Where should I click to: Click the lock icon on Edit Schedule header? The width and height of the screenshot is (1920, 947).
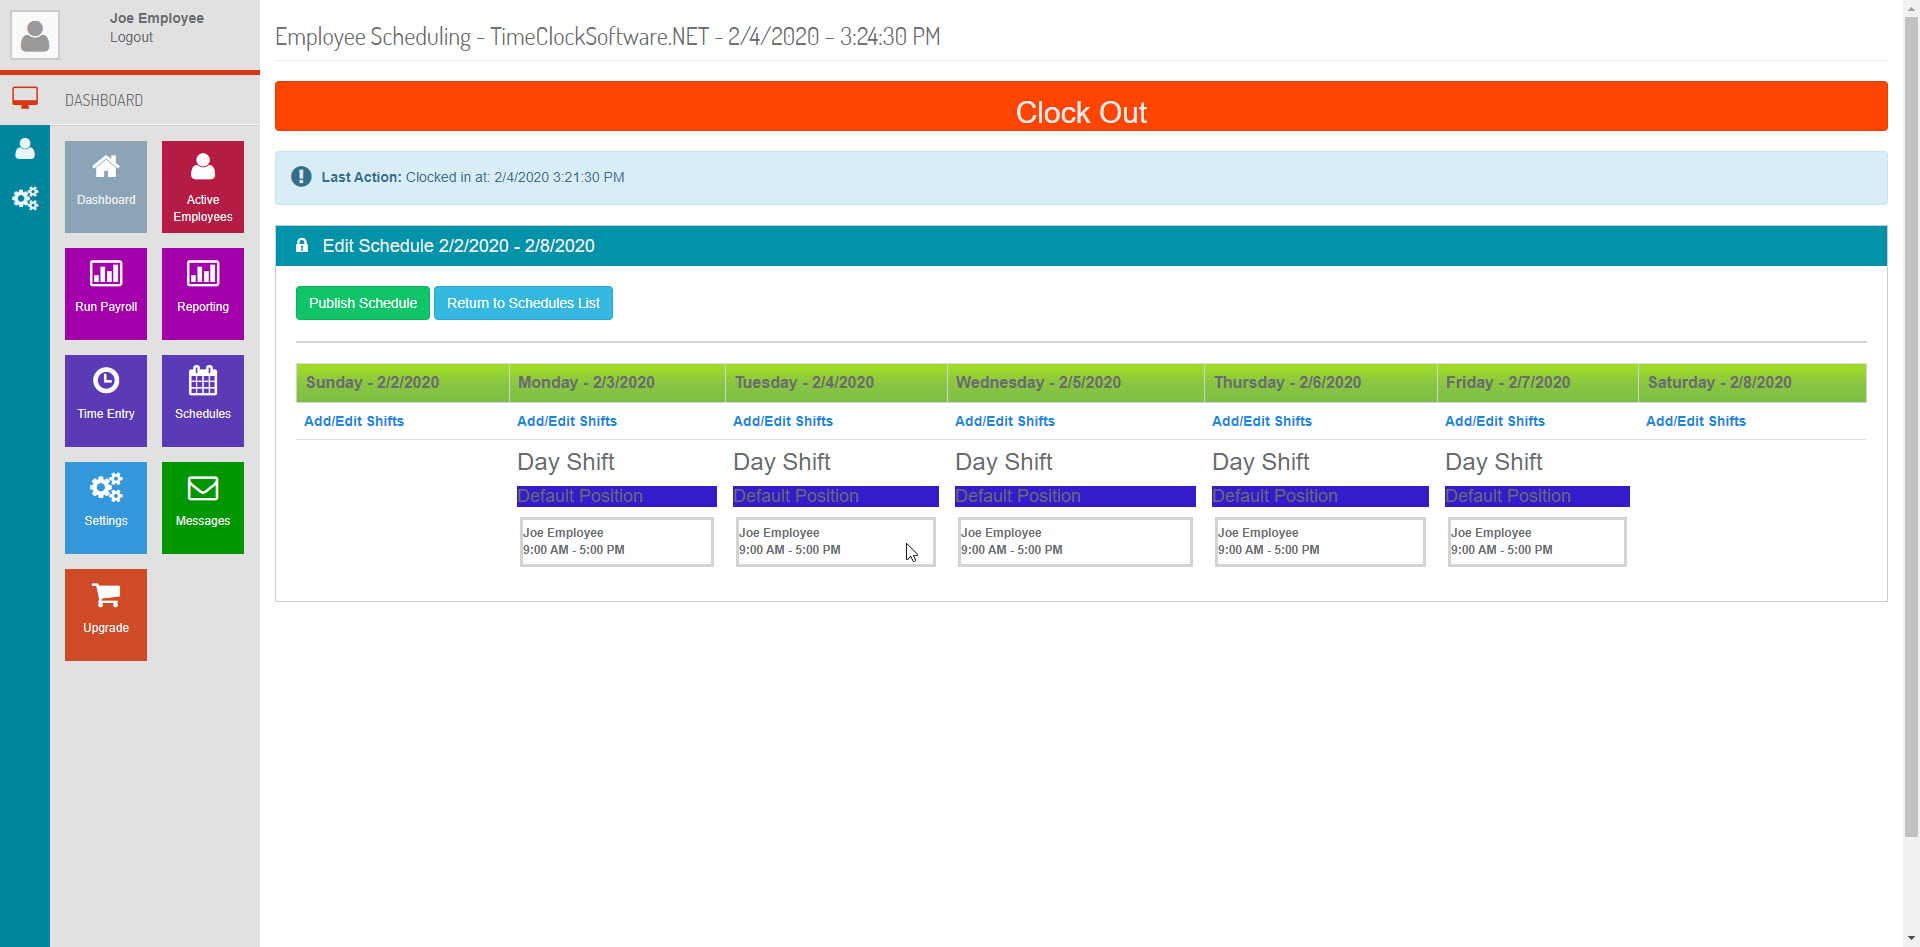303,246
